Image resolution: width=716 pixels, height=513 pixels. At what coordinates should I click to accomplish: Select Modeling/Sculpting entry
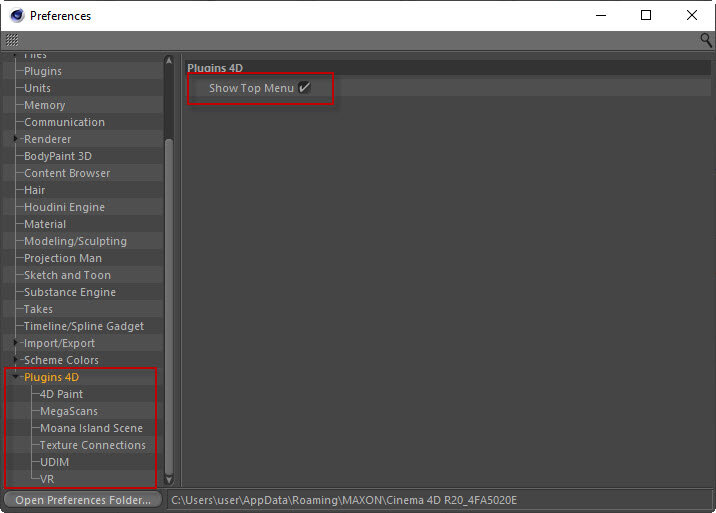(x=75, y=241)
